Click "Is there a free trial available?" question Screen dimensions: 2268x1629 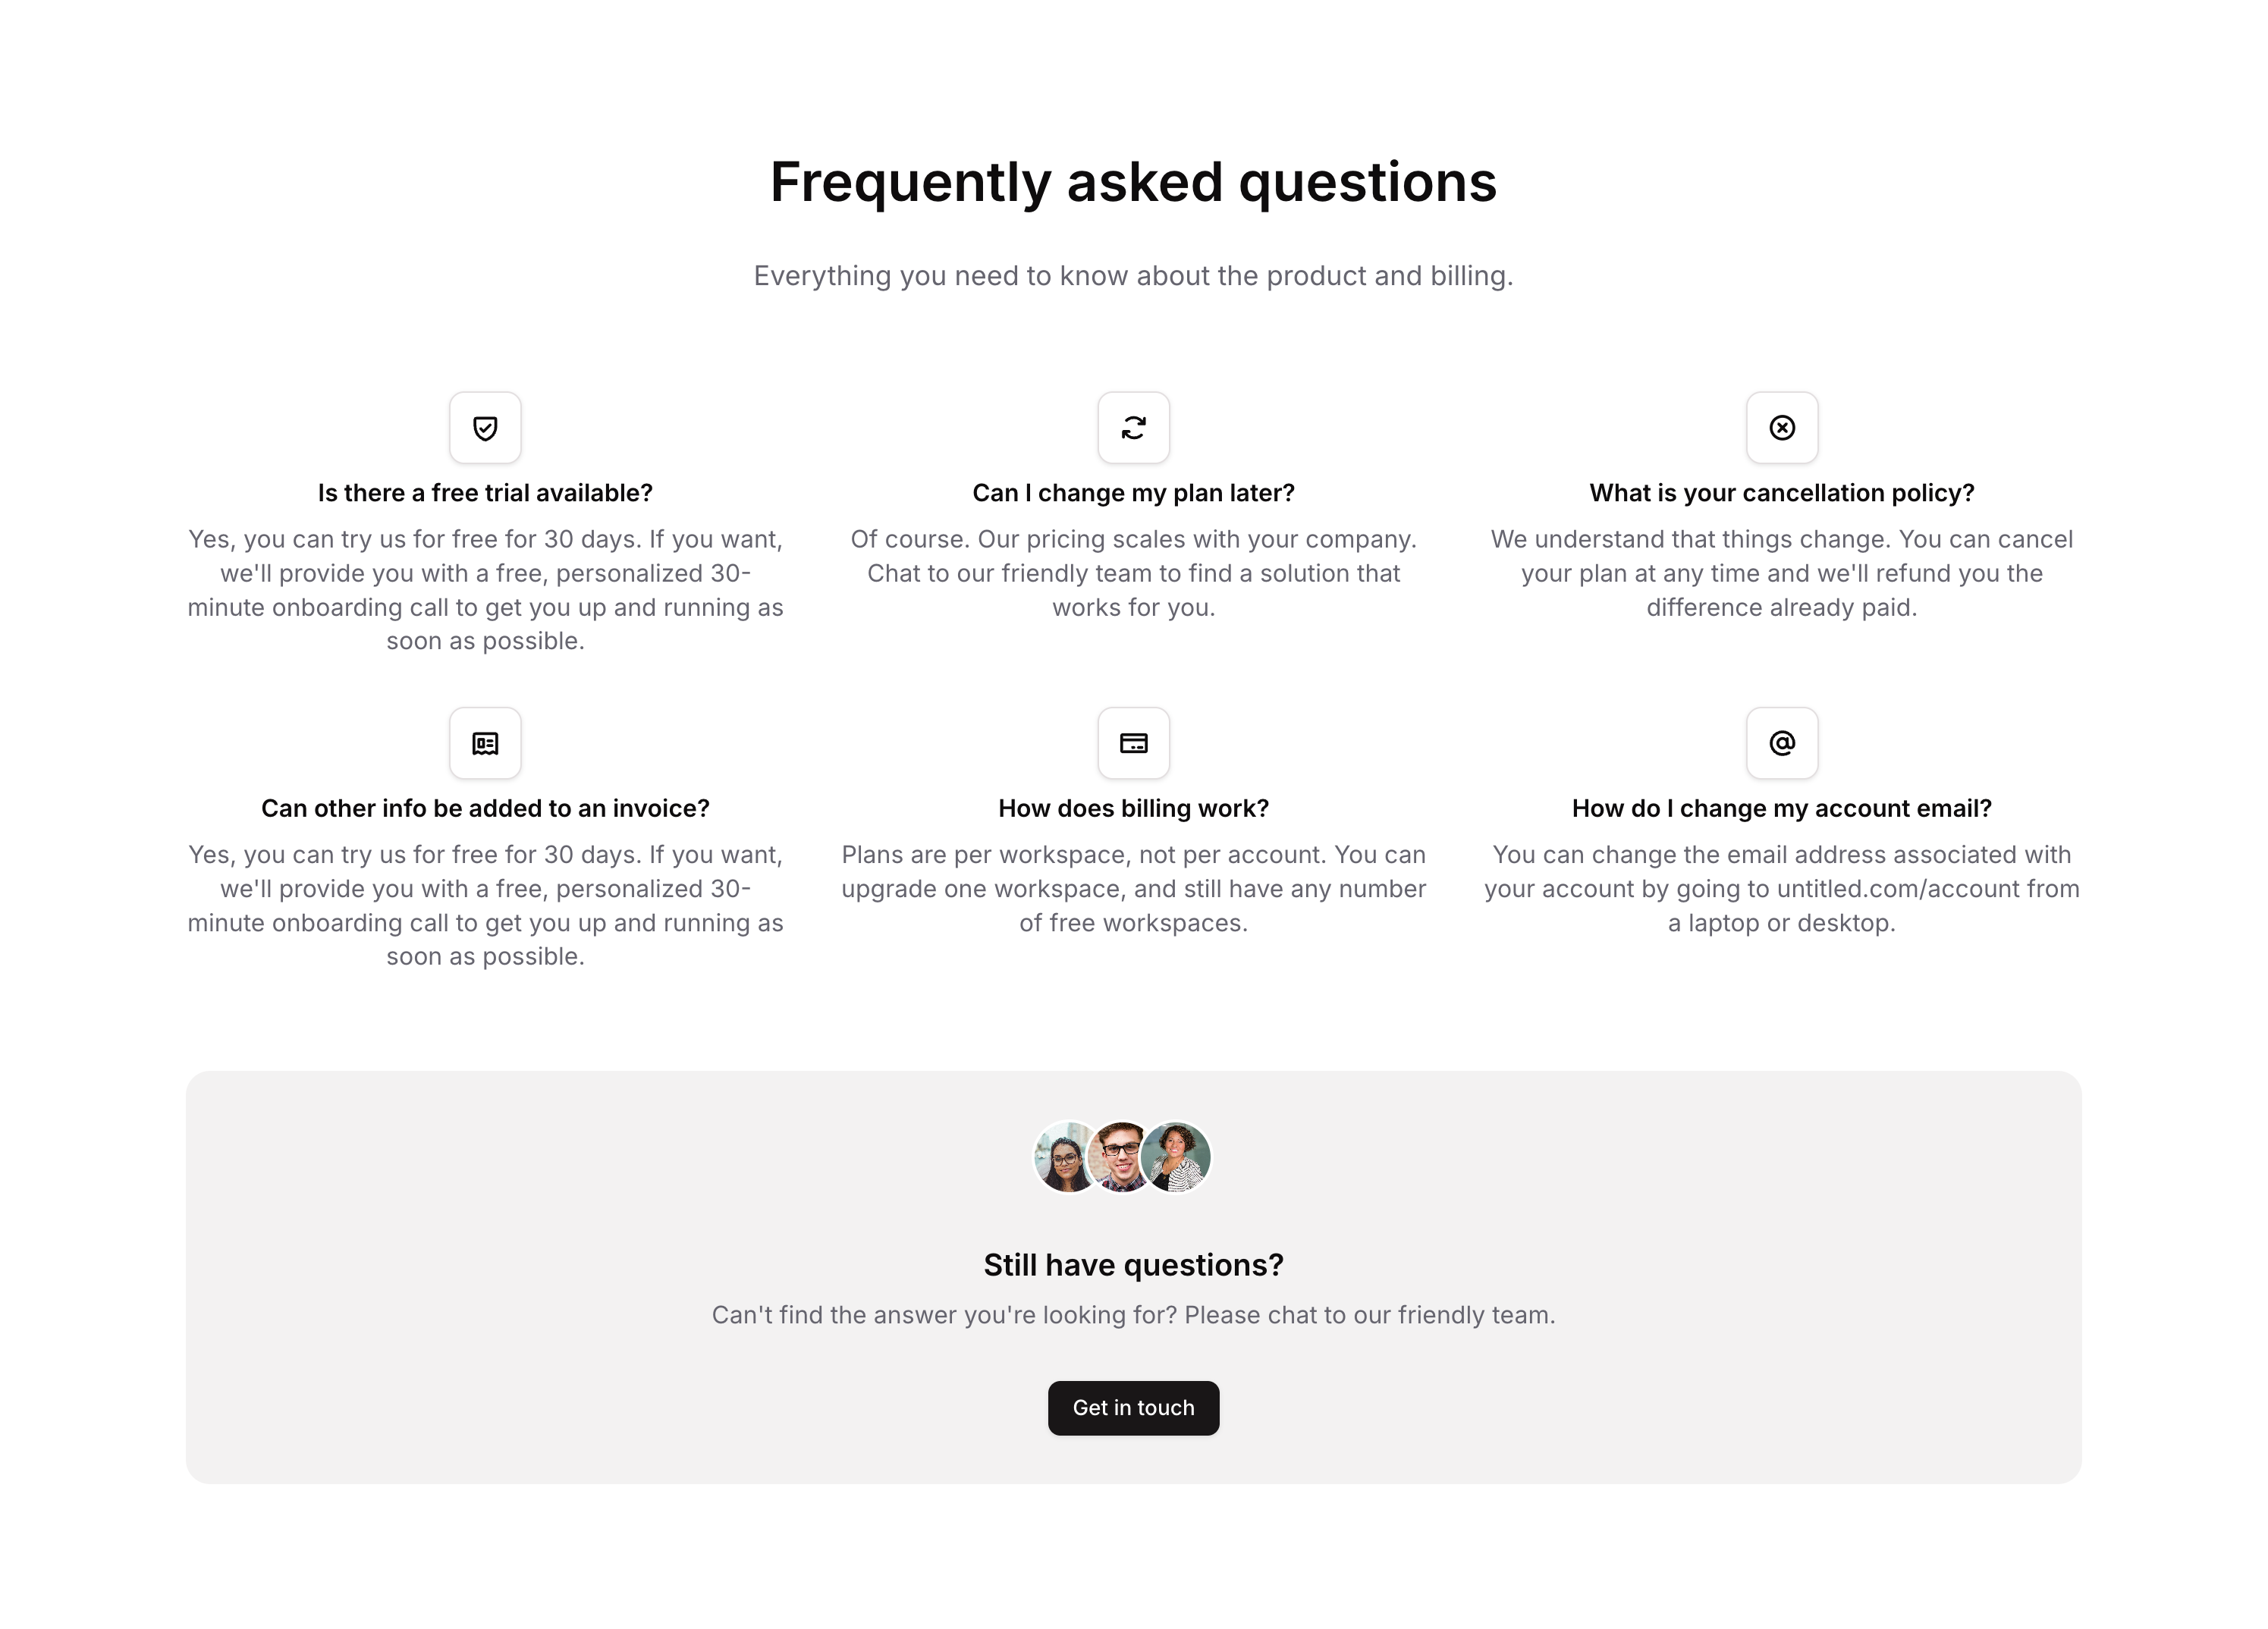(x=485, y=493)
